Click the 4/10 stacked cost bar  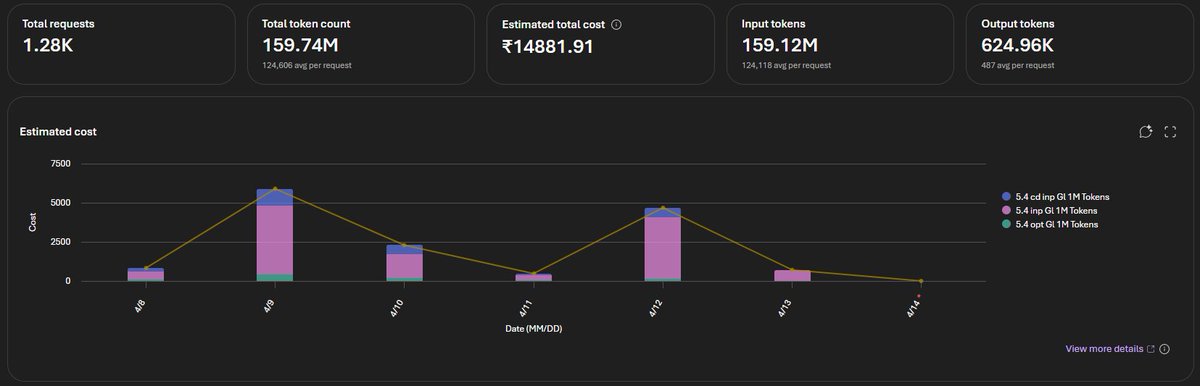pyautogui.click(x=404, y=263)
